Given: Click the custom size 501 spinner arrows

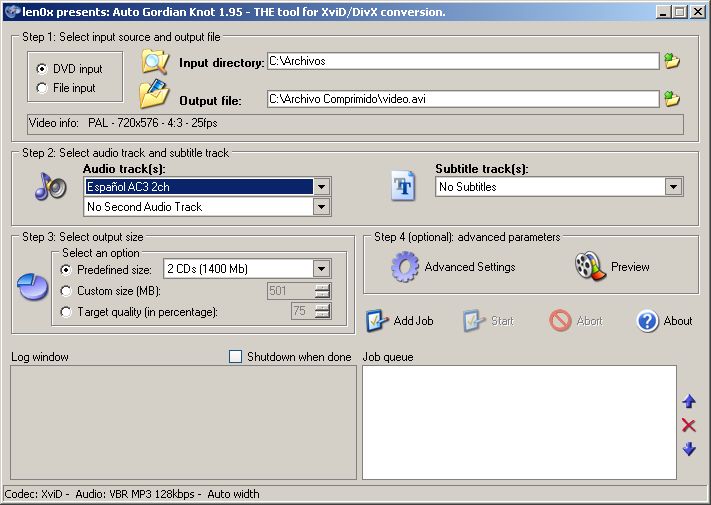Looking at the screenshot, I should (x=322, y=291).
